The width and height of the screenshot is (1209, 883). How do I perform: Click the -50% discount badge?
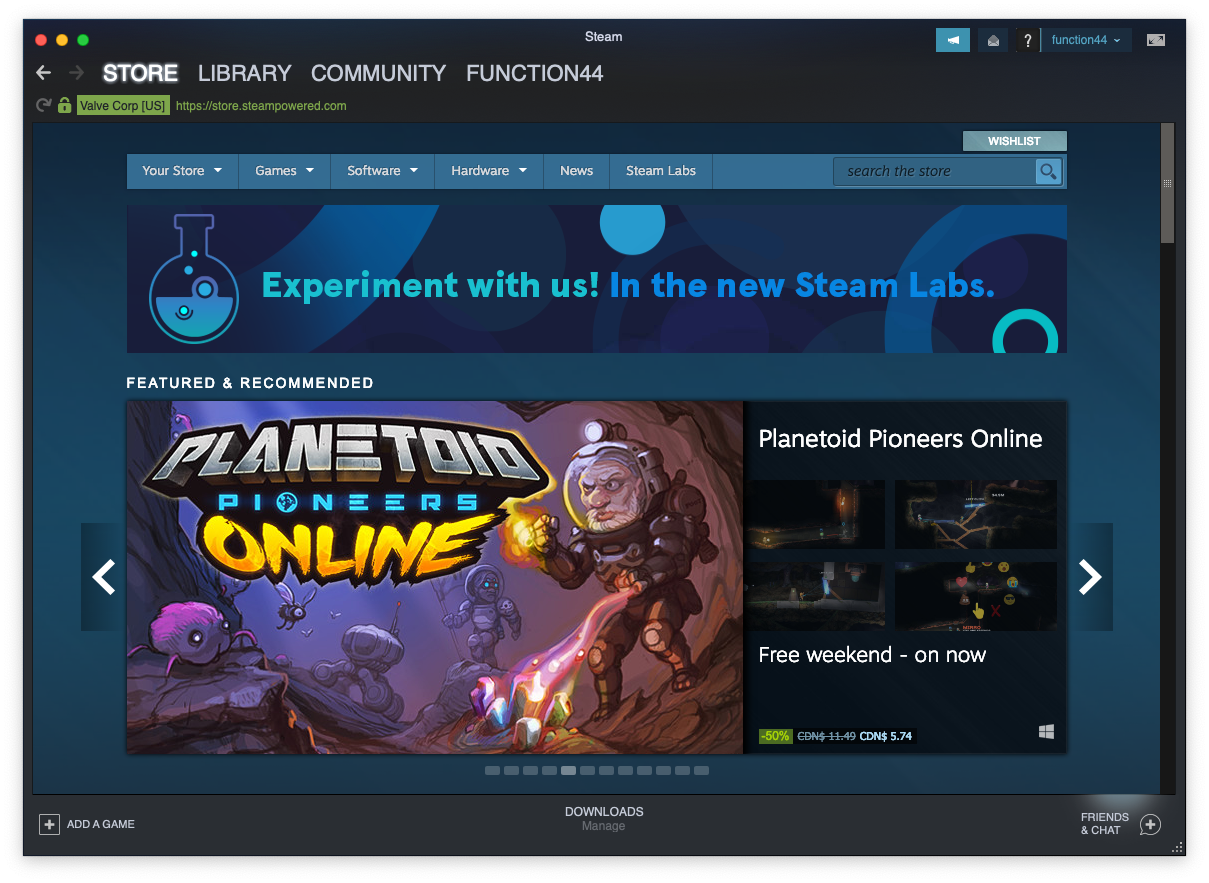tap(775, 736)
